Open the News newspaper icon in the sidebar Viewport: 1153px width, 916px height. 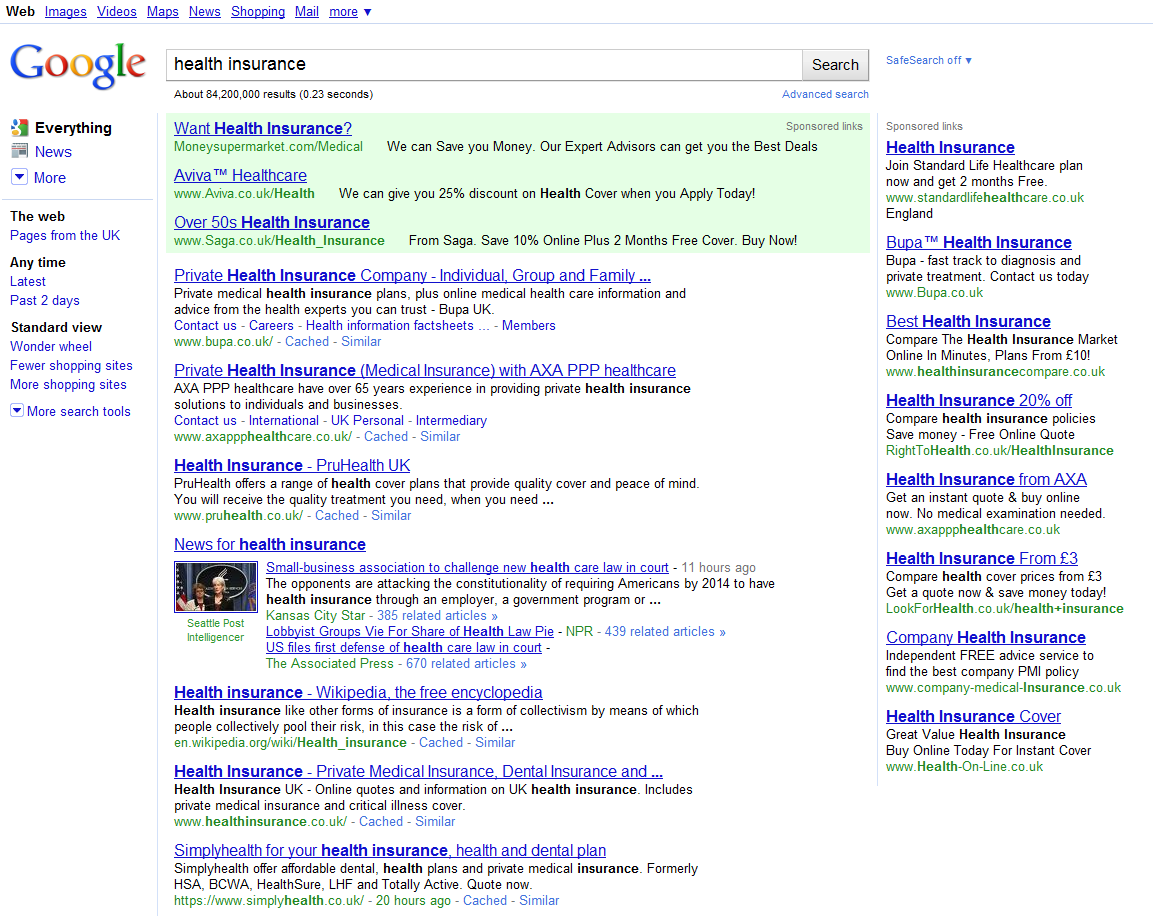point(20,151)
